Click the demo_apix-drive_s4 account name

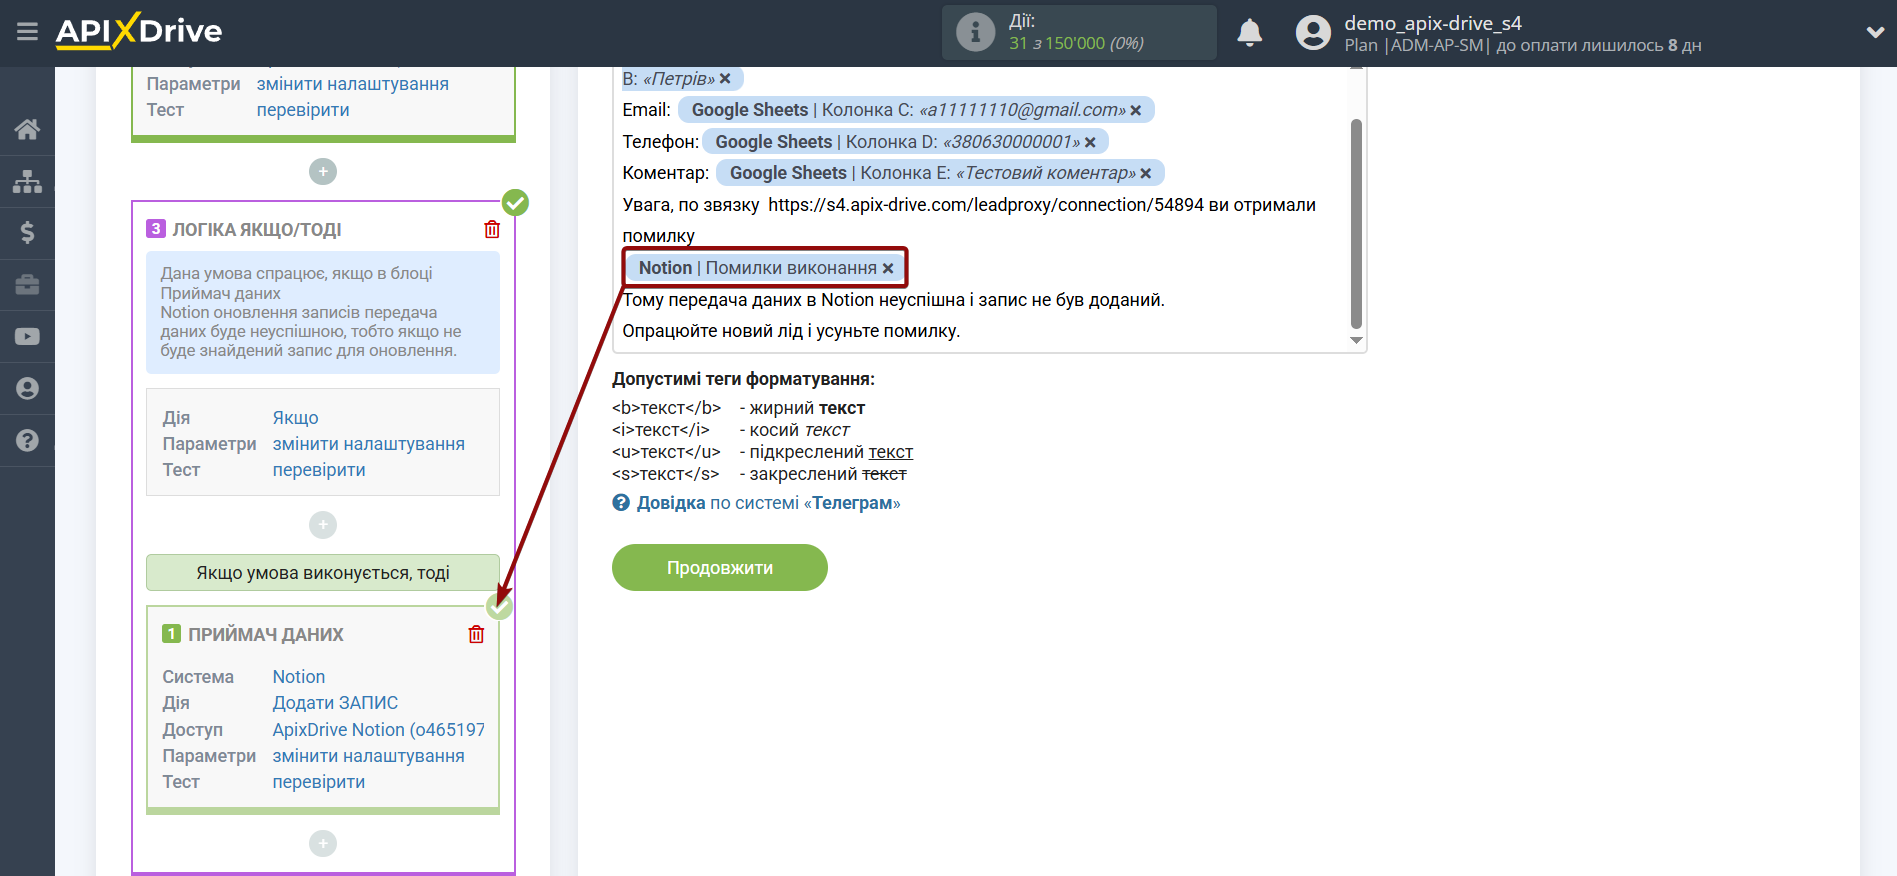tap(1433, 23)
